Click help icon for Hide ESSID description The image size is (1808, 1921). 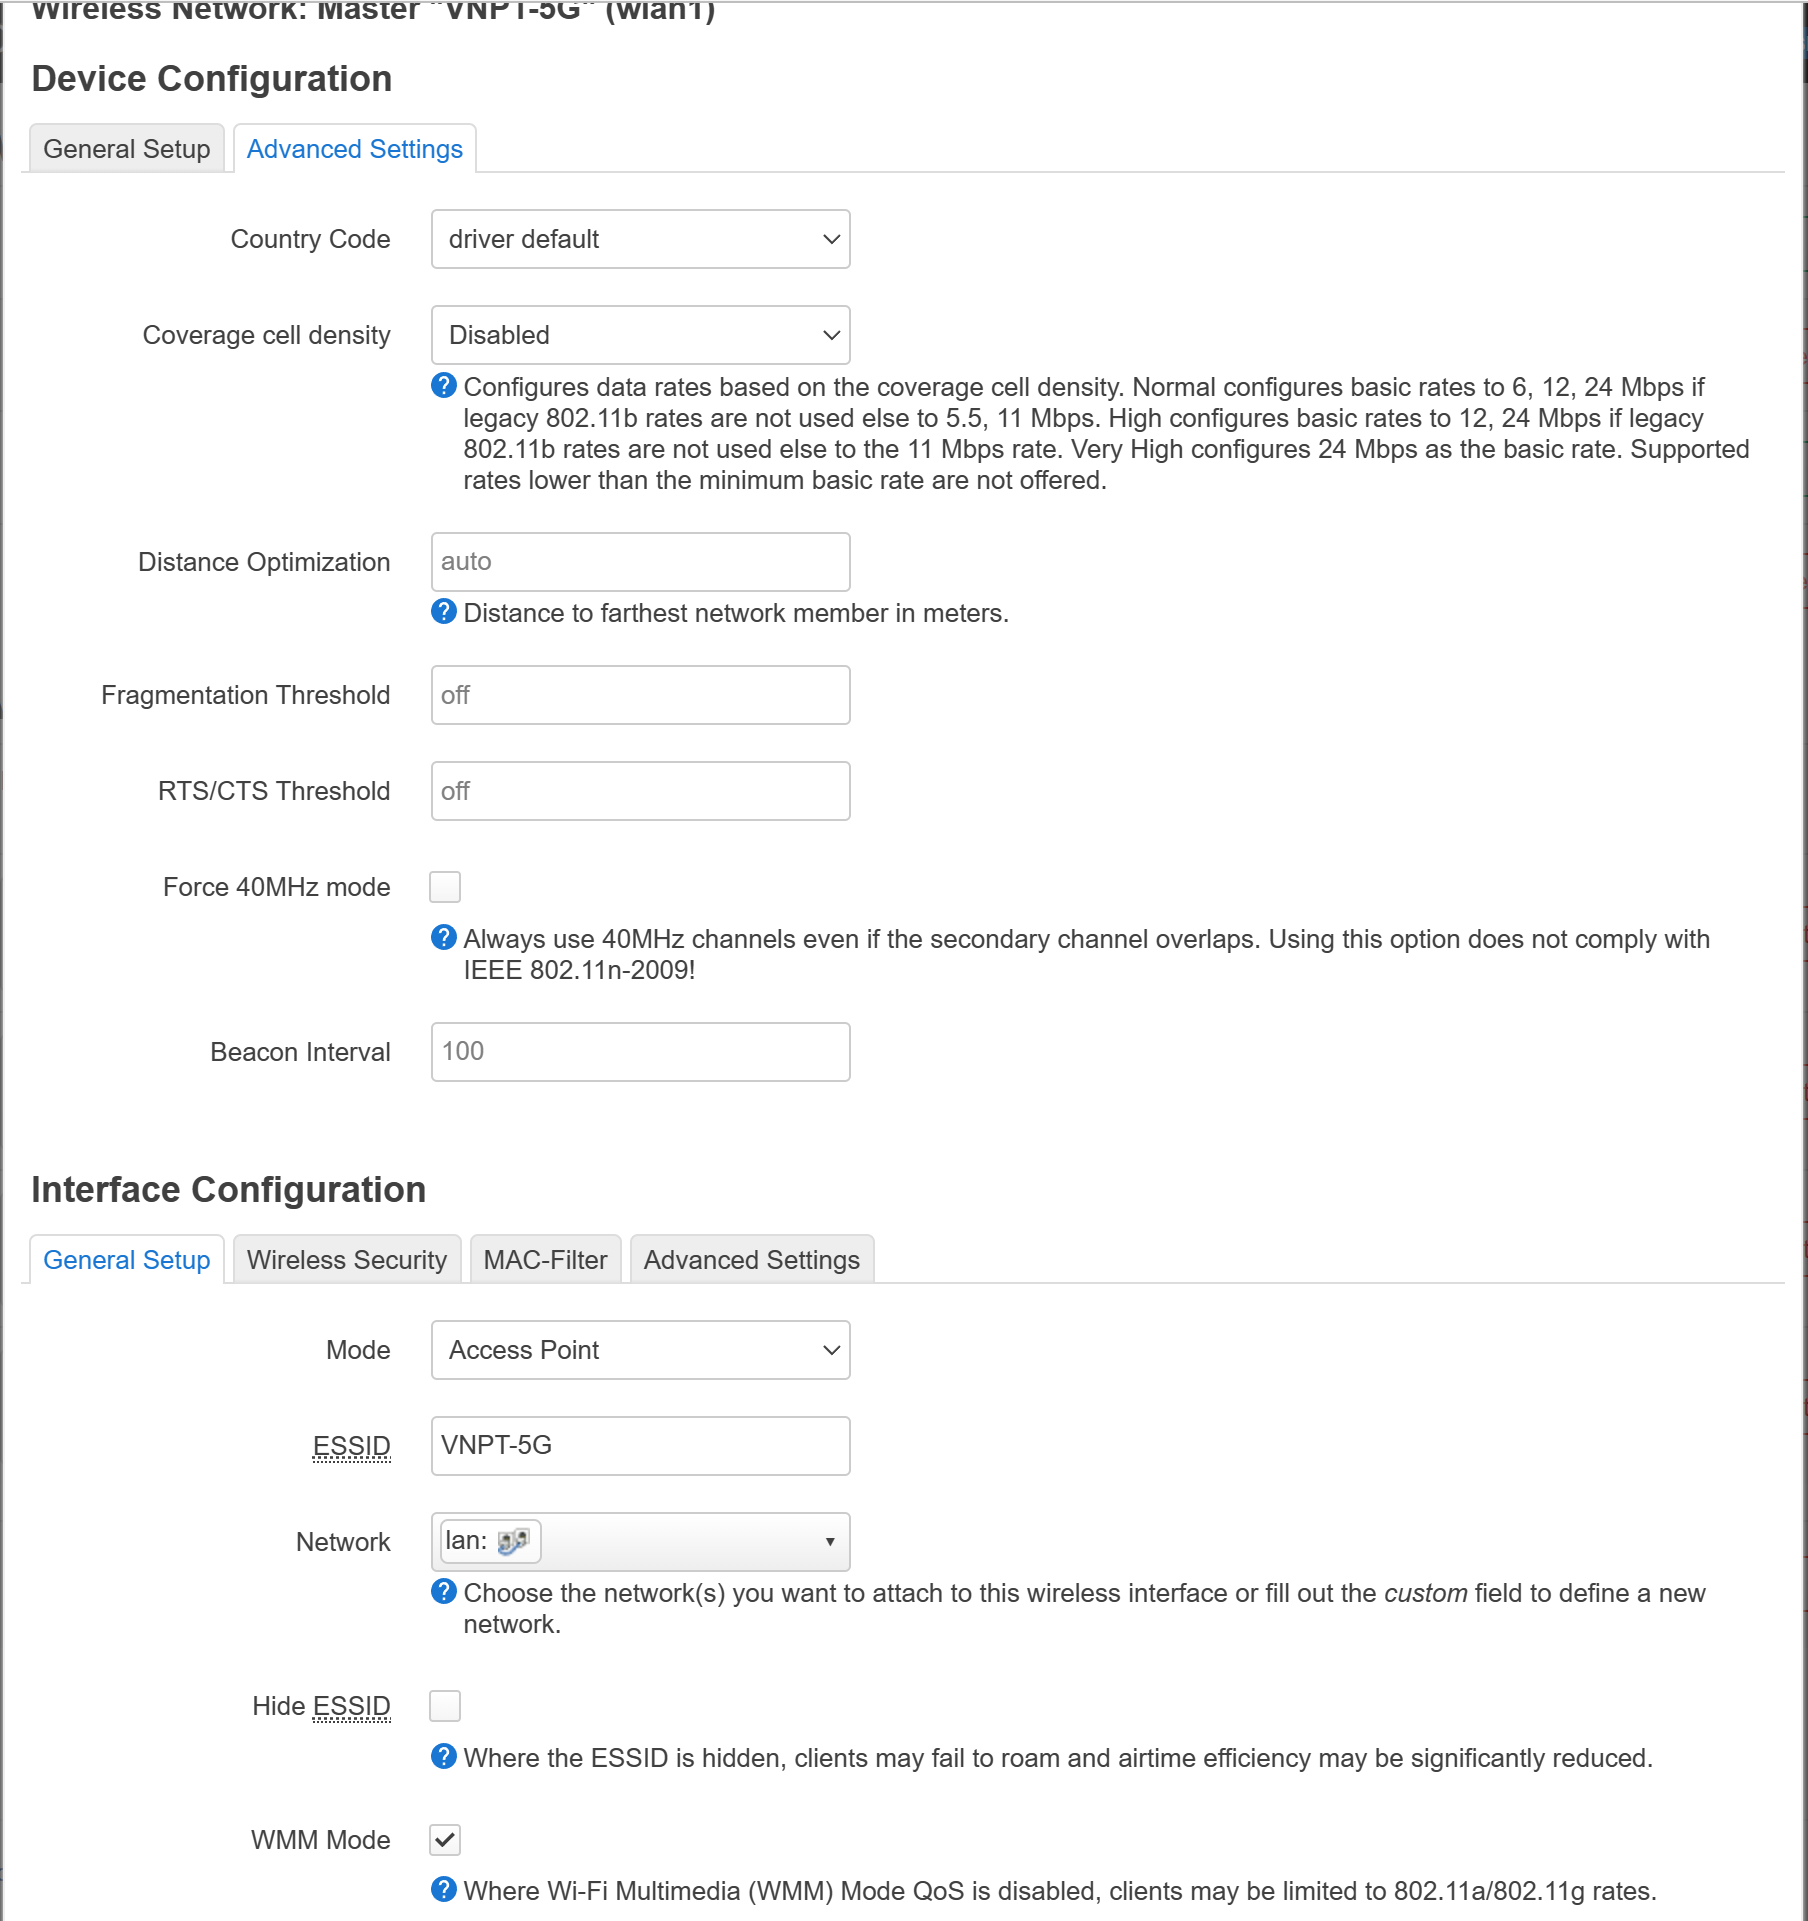pos(444,1757)
